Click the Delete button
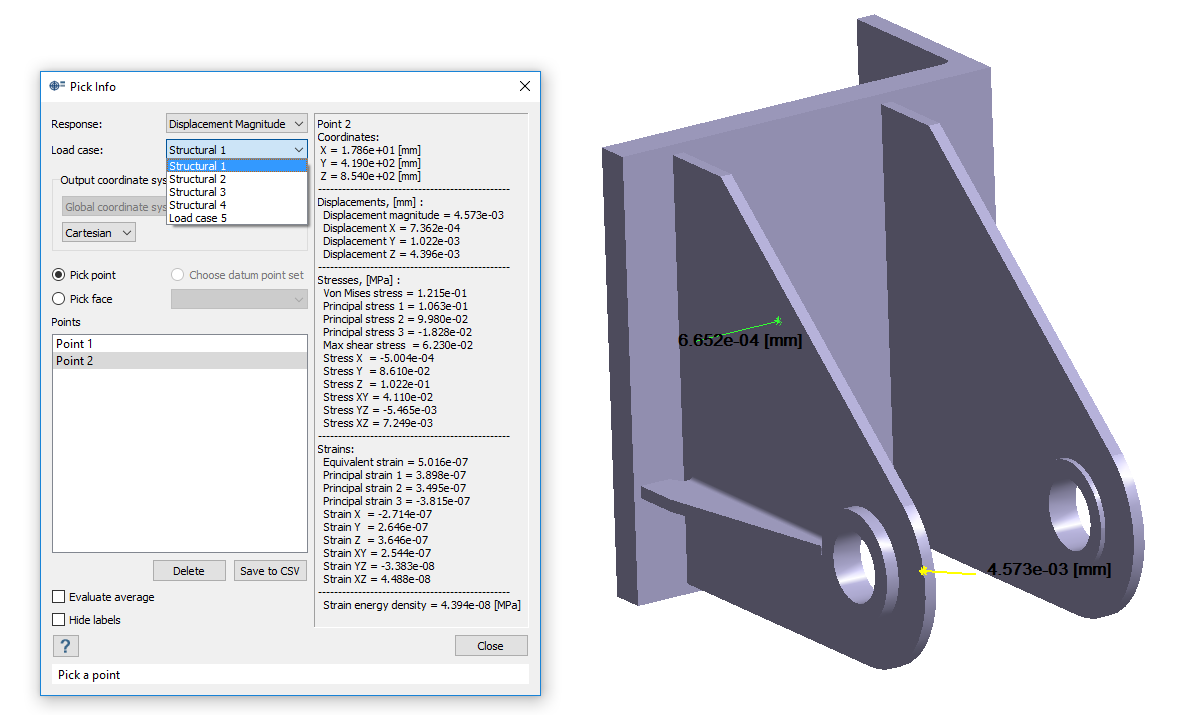 coord(189,571)
